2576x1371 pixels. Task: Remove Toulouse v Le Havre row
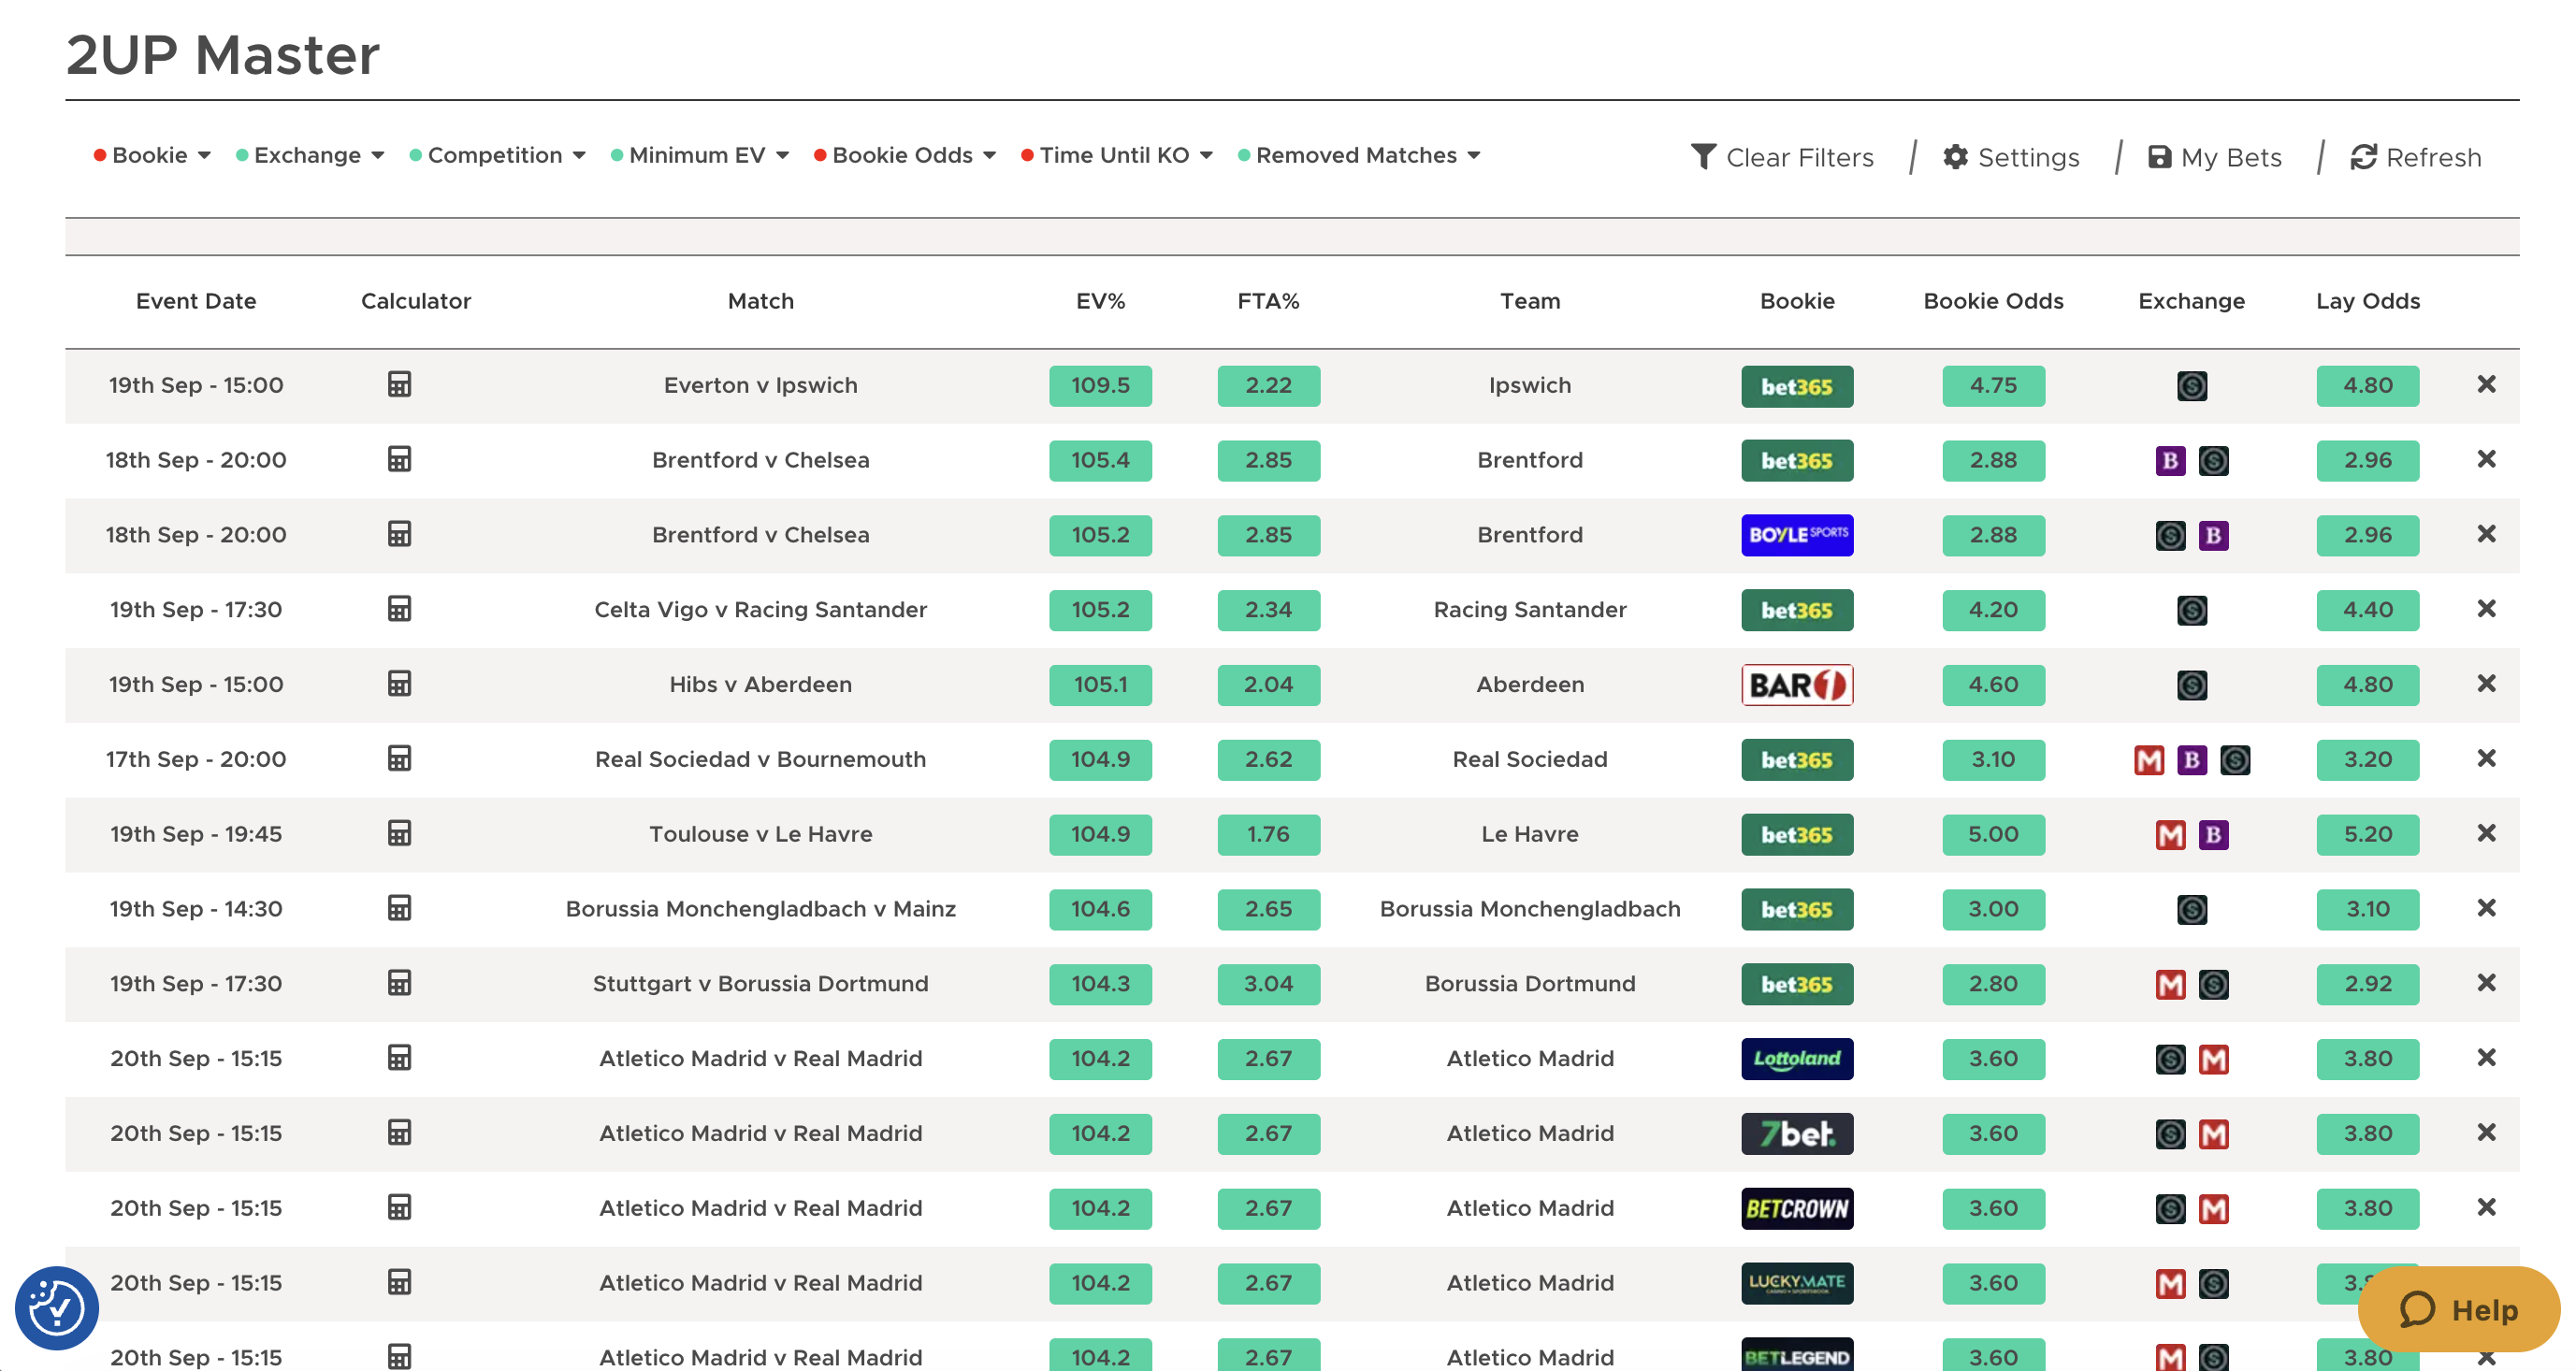pyautogui.click(x=2486, y=833)
